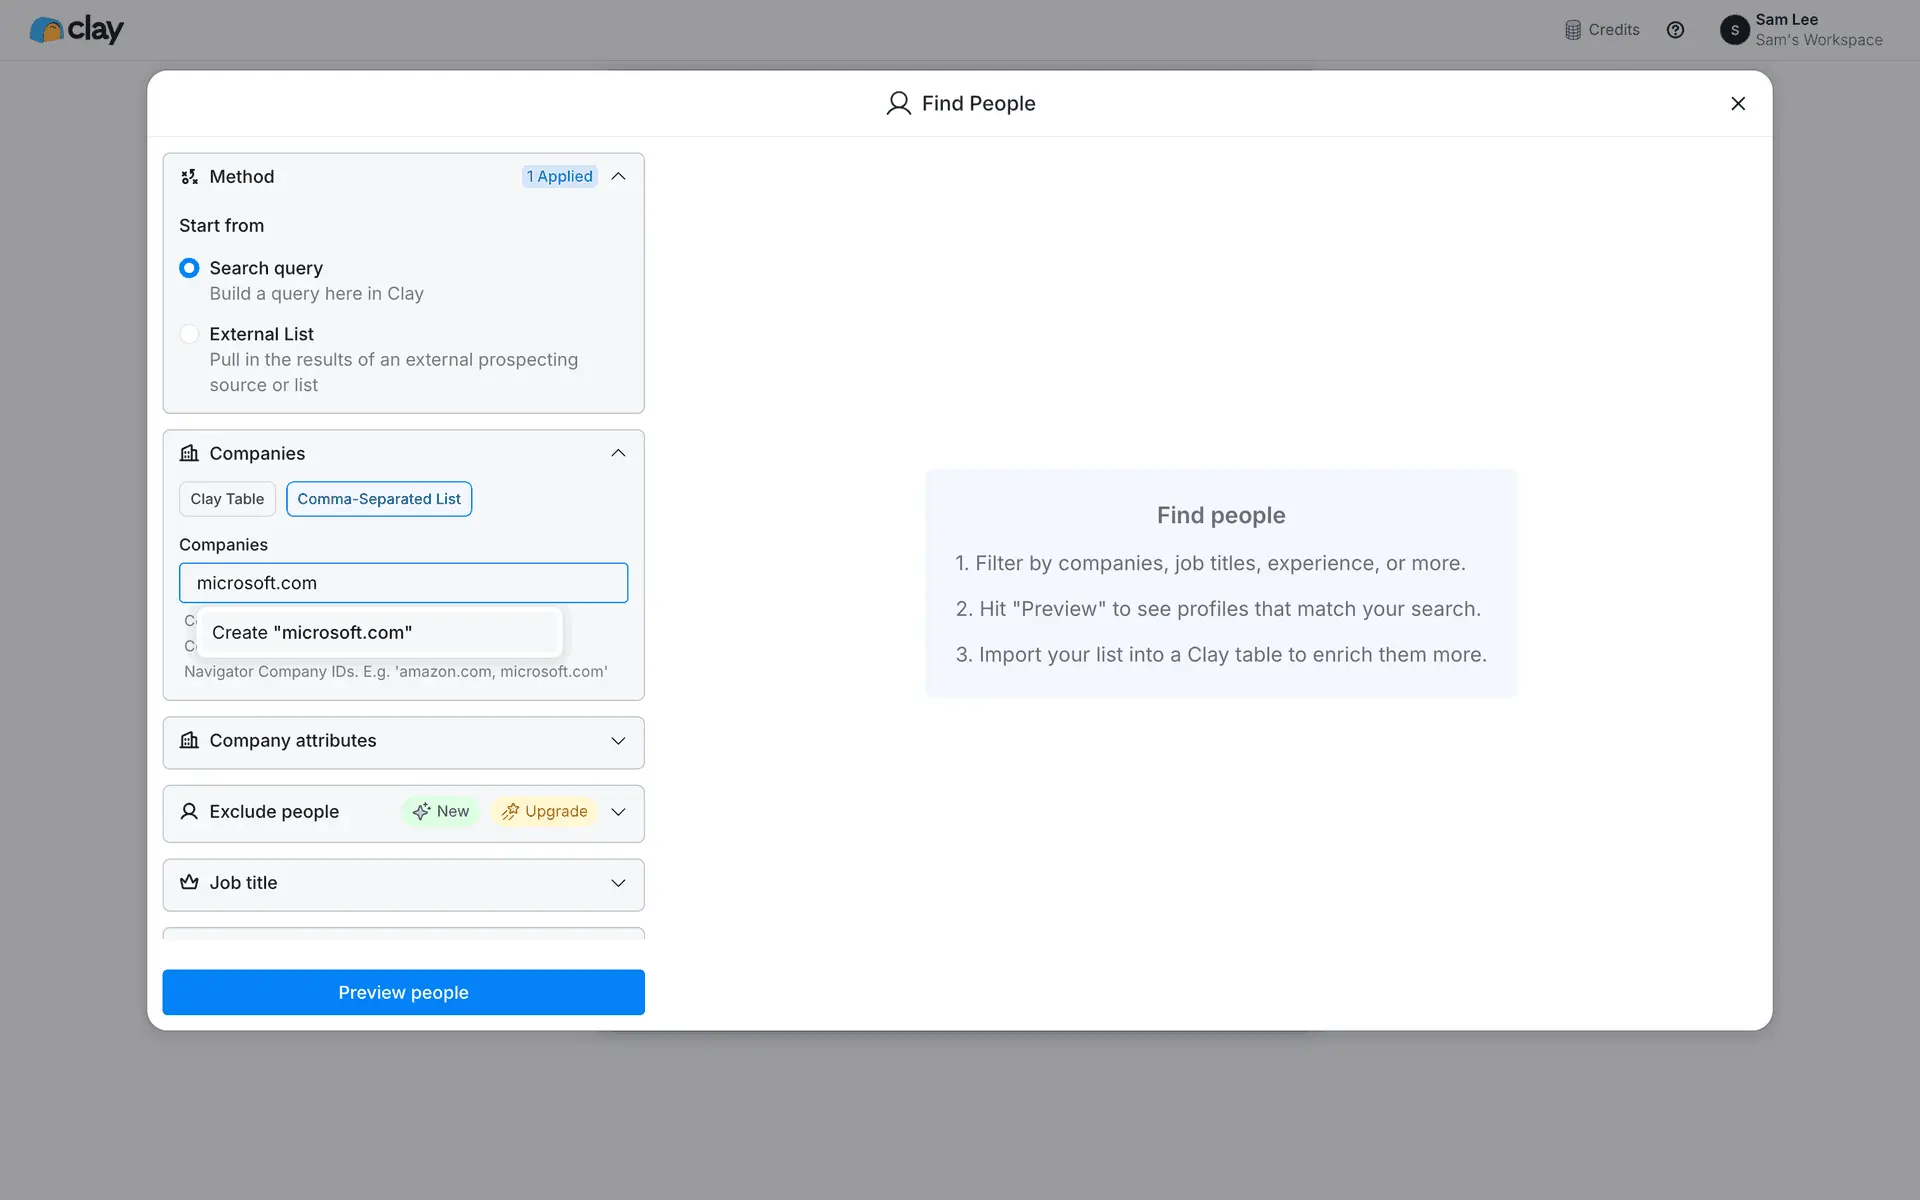
Task: Collapse the Method section chevron
Action: click(618, 177)
